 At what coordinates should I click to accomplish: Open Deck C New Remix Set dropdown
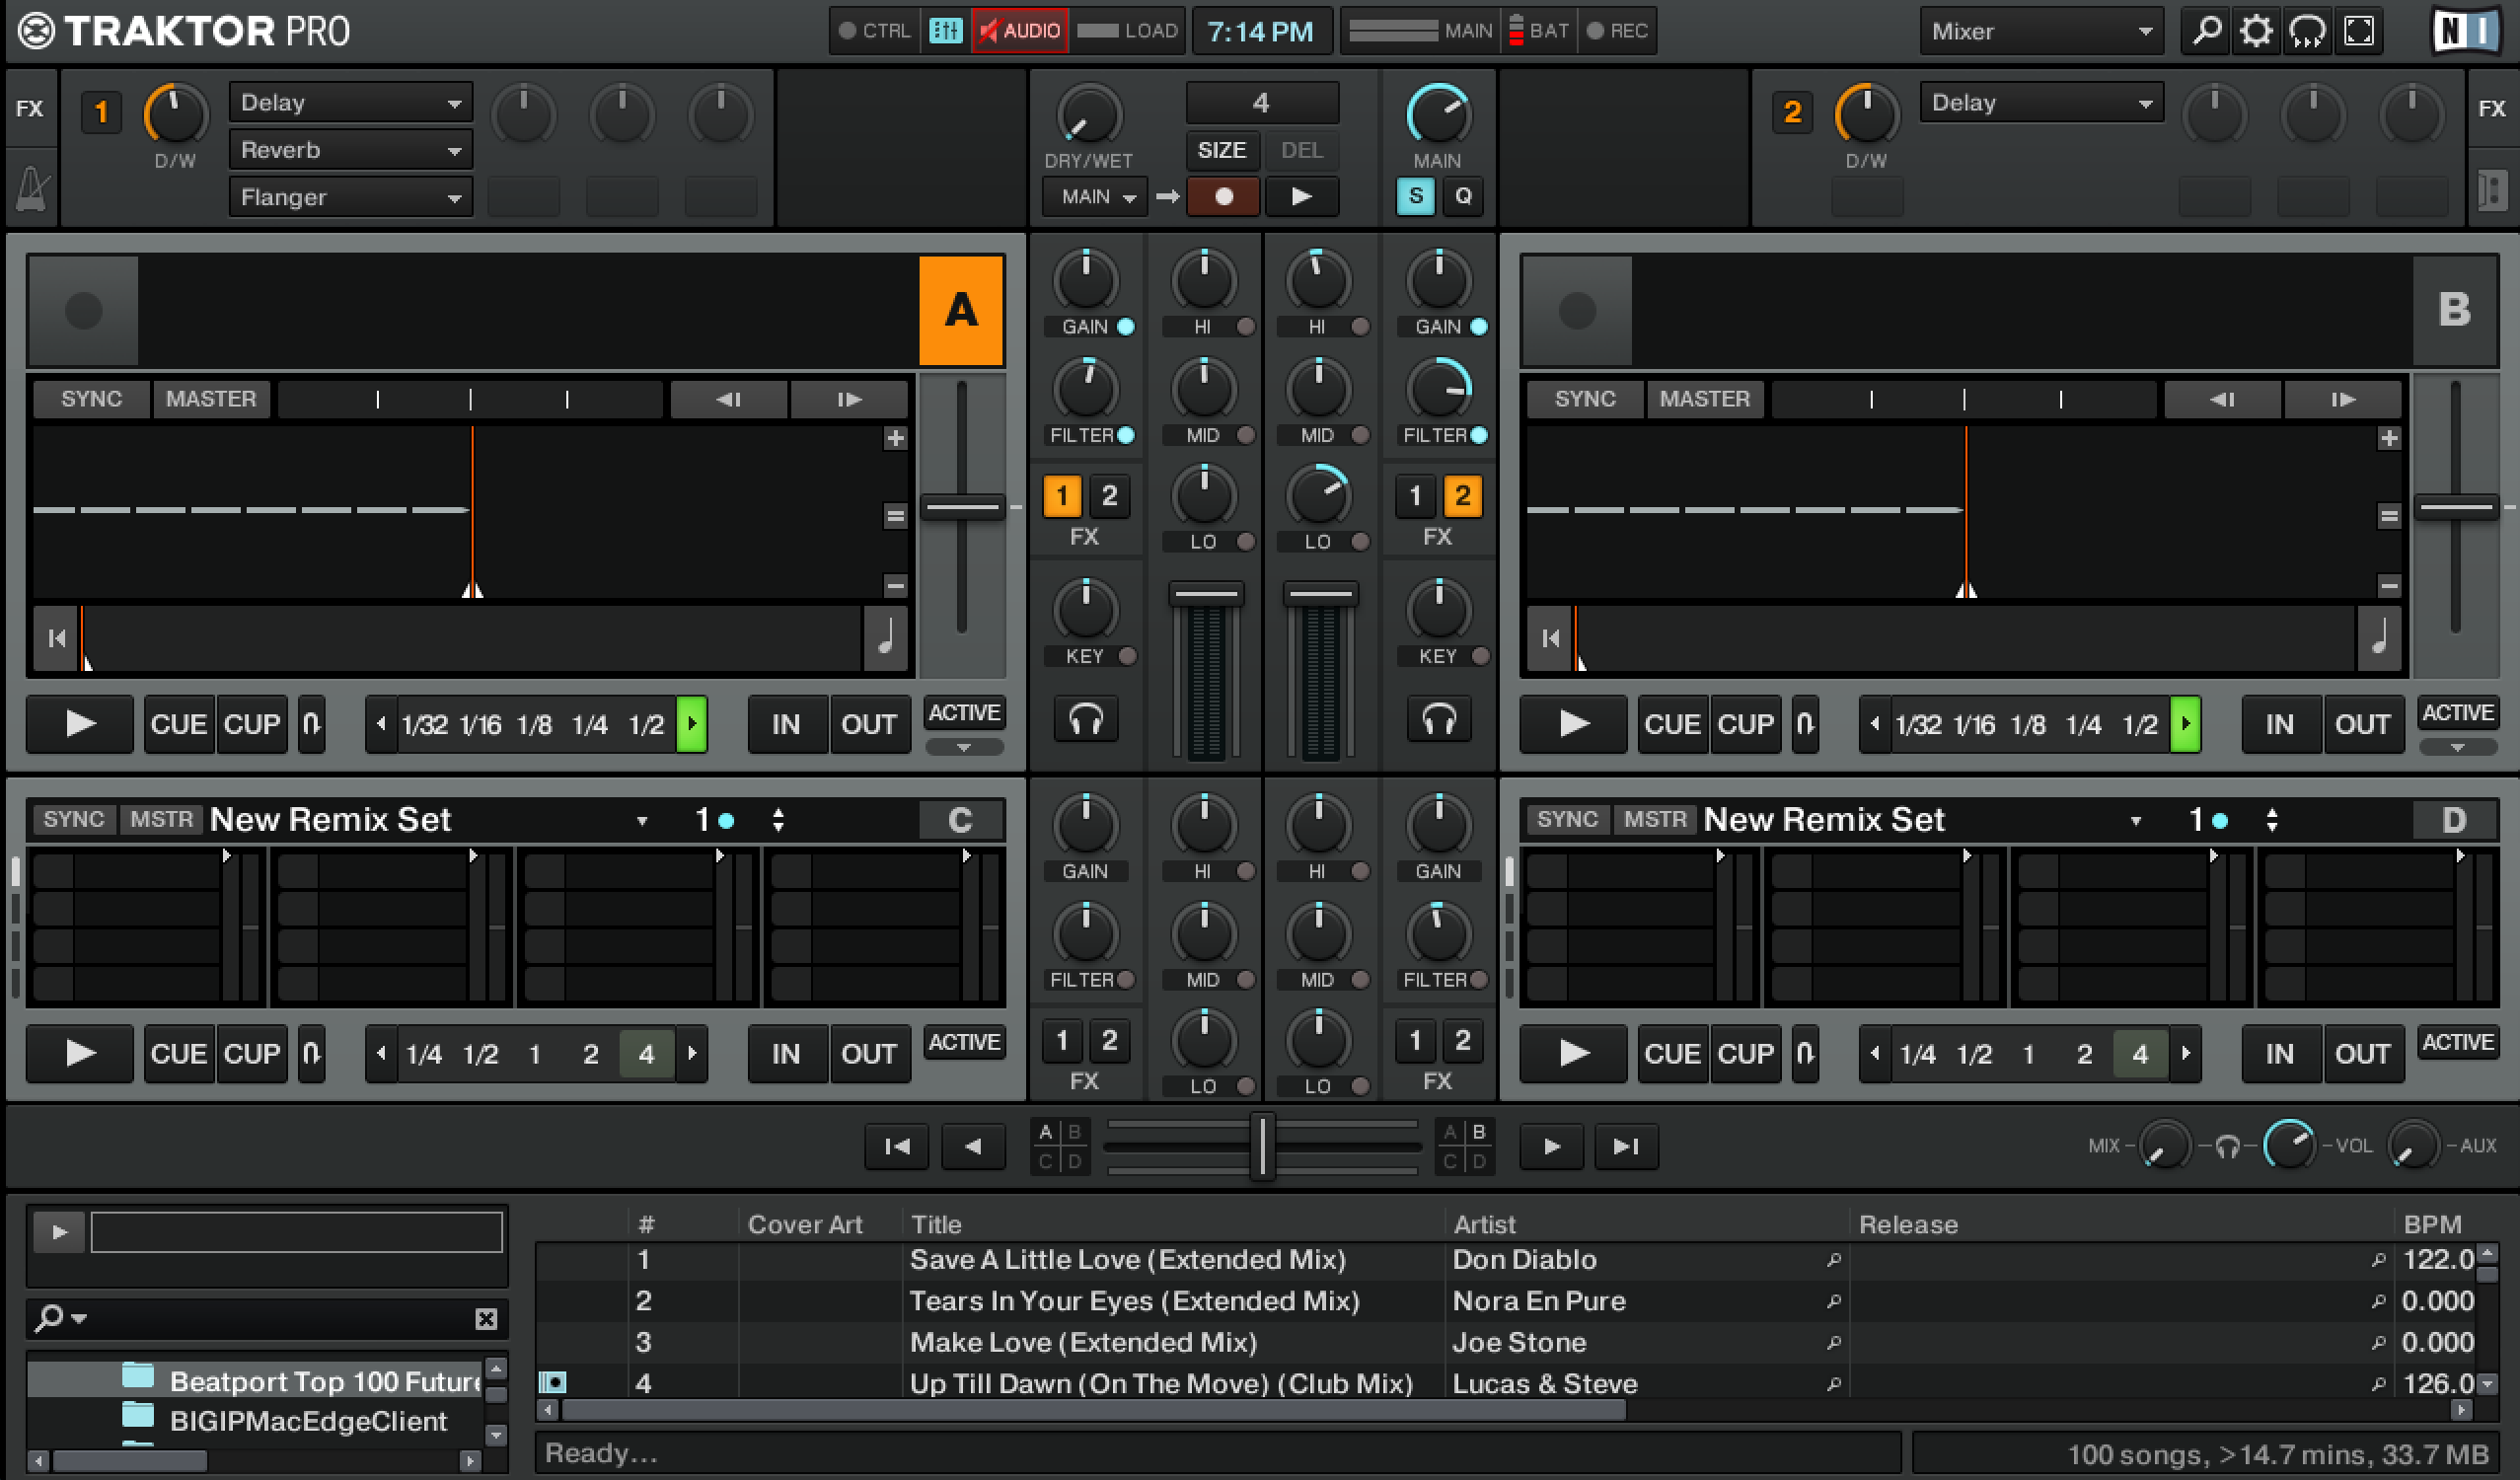[641, 820]
